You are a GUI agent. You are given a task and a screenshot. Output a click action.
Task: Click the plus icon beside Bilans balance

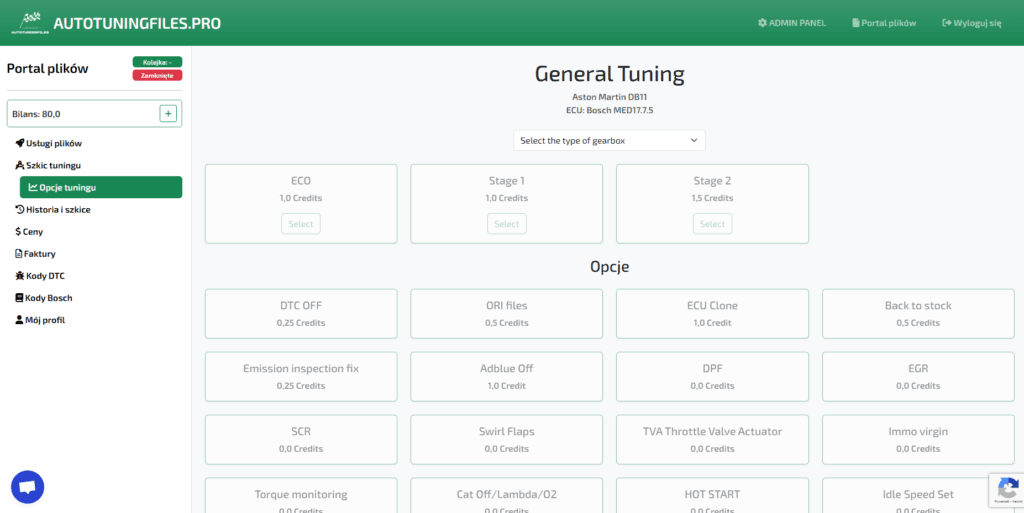pyautogui.click(x=168, y=114)
